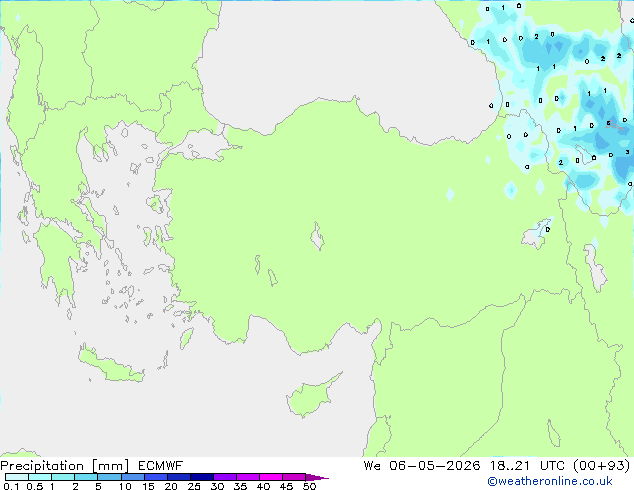Select the 45–50 mm legend swatch
Screen dimensions: 634x490
tap(294, 477)
